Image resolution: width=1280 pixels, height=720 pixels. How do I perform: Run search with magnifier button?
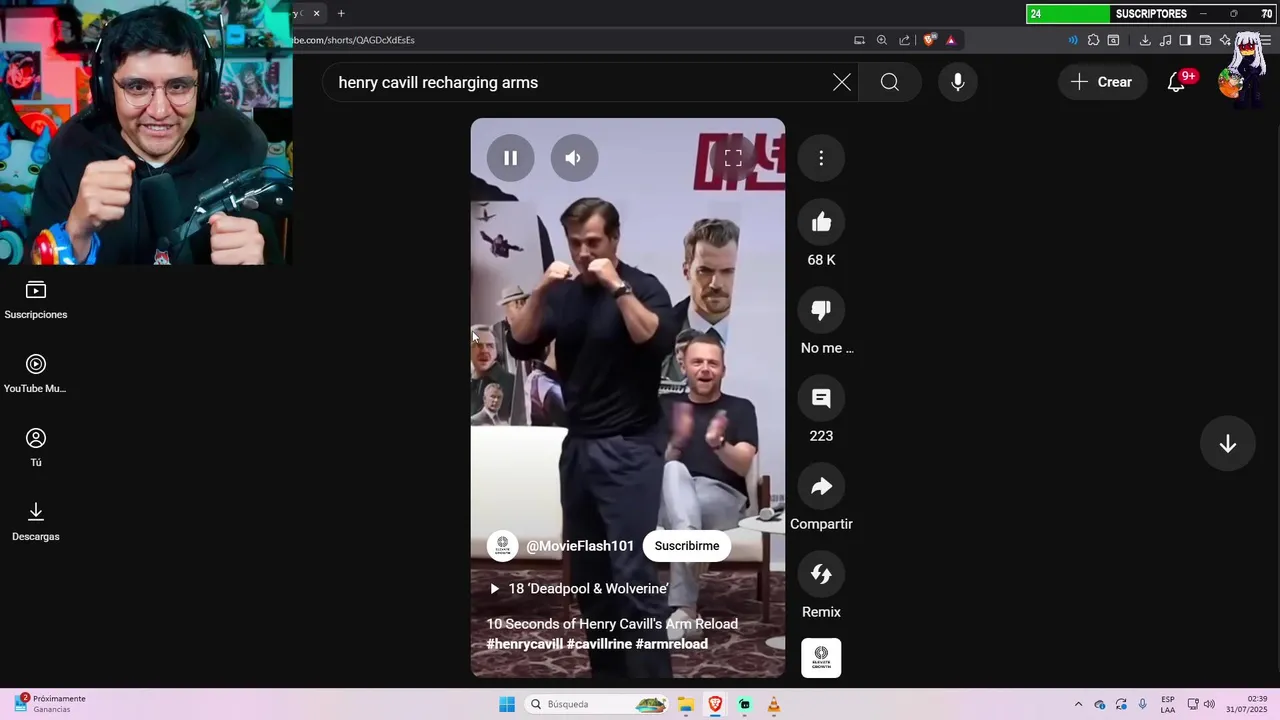(890, 82)
